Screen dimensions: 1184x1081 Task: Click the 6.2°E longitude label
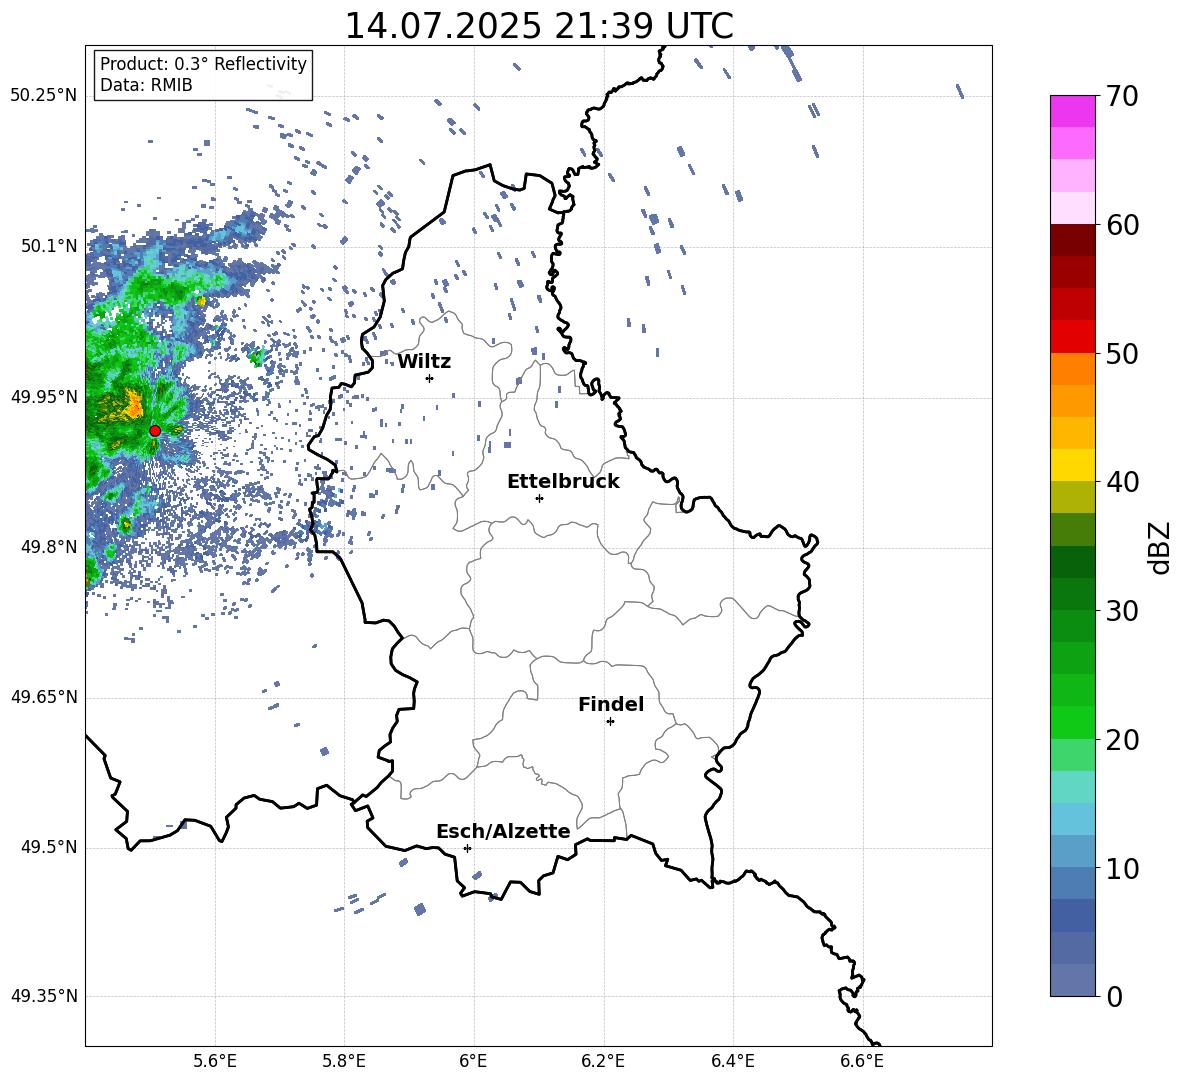[x=603, y=1061]
